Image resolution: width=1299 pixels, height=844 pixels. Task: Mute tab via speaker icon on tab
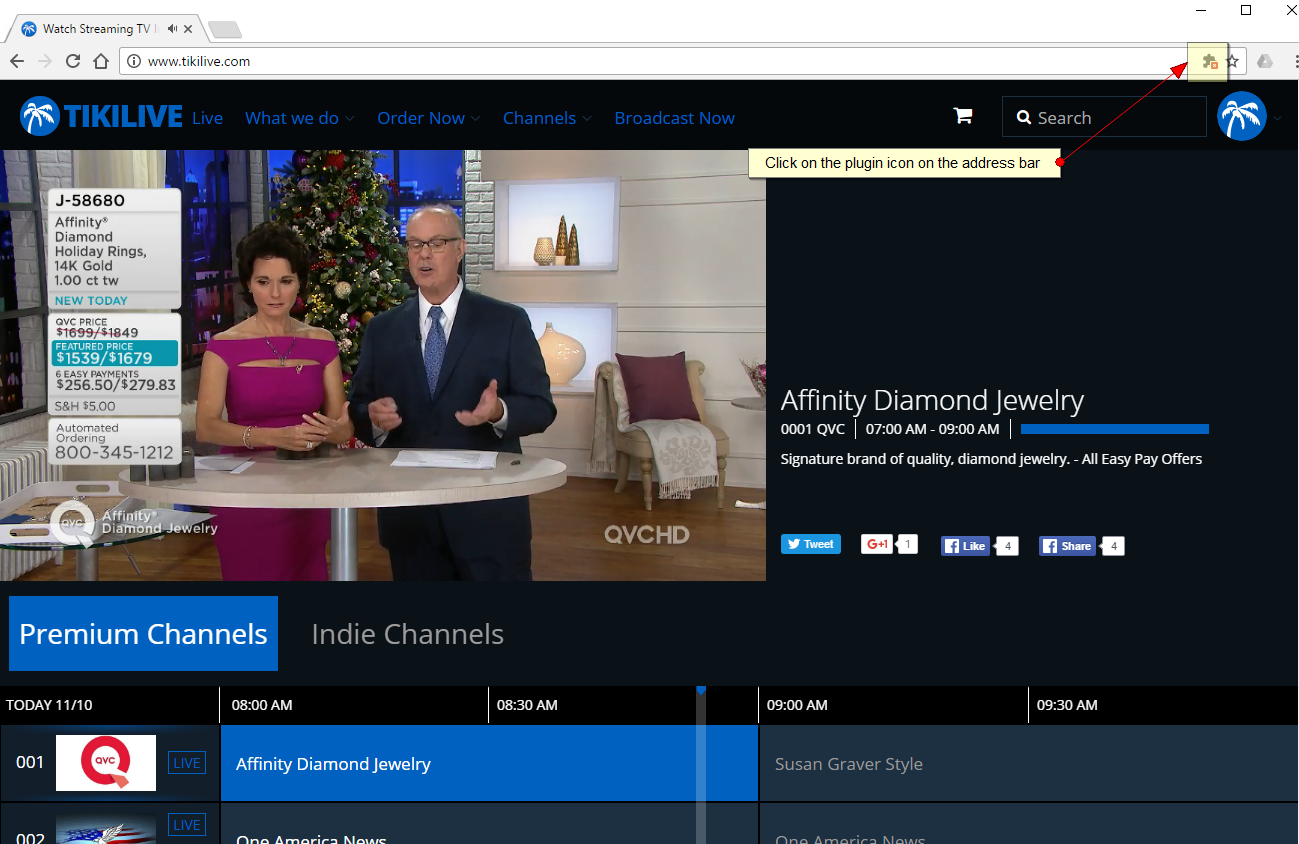click(173, 29)
